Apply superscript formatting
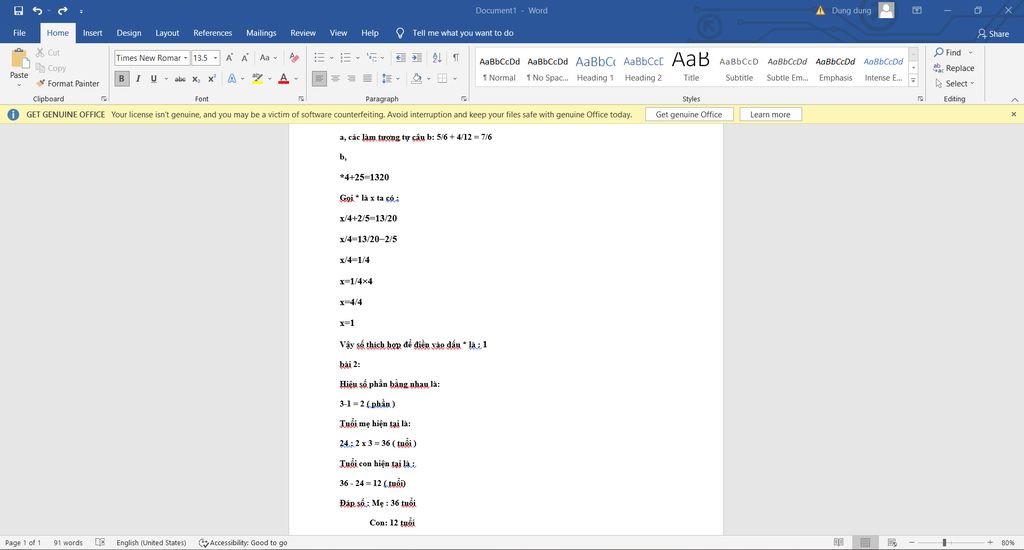Screen dimensions: 1024x550 click(x=212, y=78)
